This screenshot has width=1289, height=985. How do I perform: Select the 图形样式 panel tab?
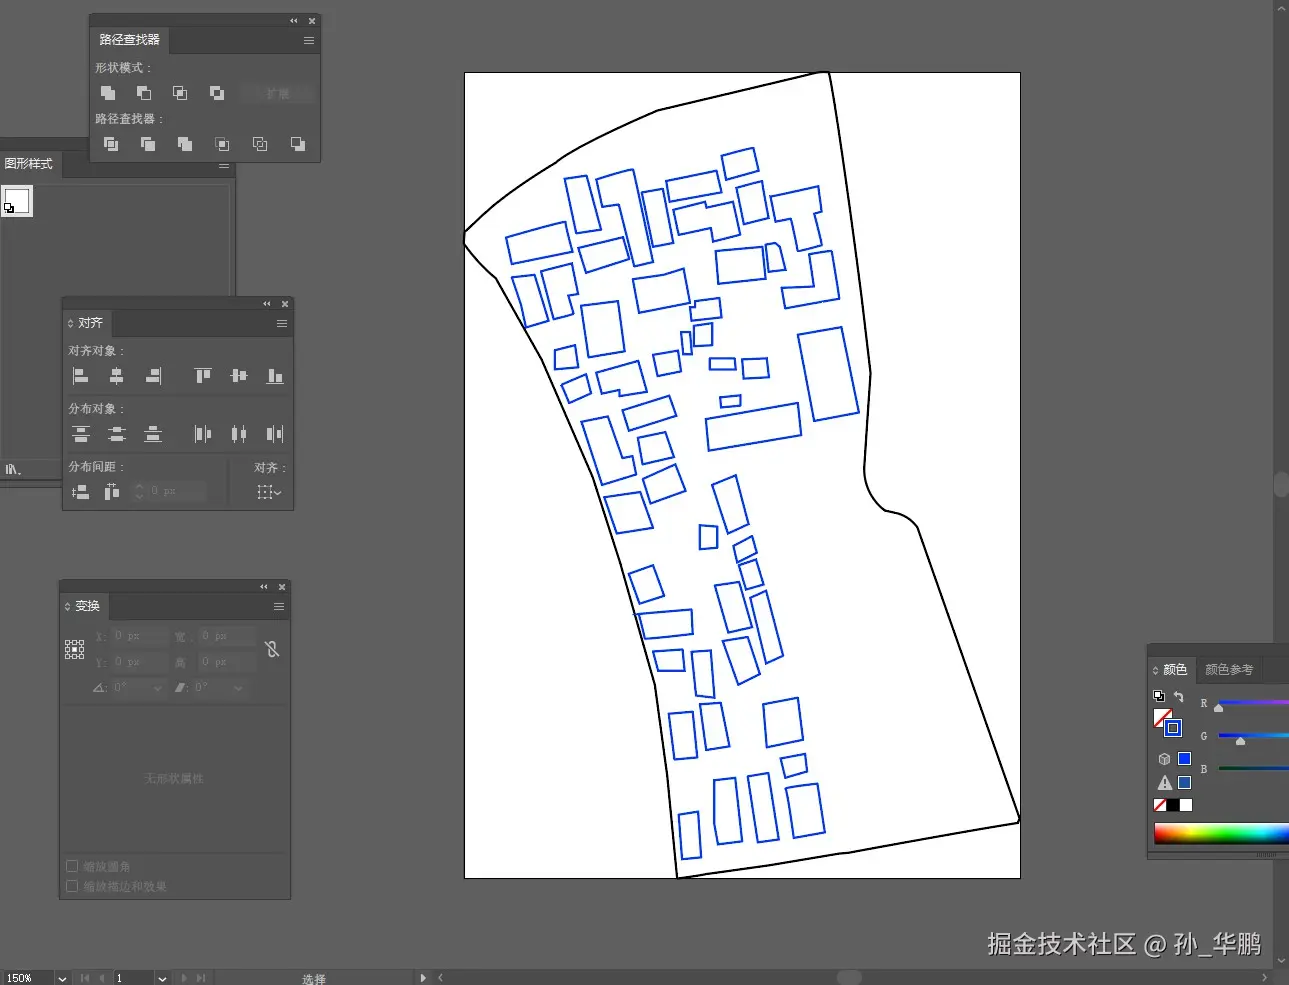[28, 164]
